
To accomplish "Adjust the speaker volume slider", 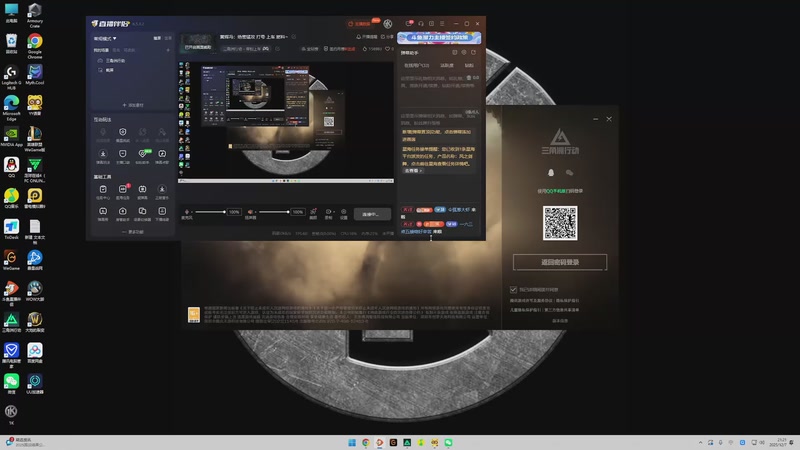I will tap(273, 212).
